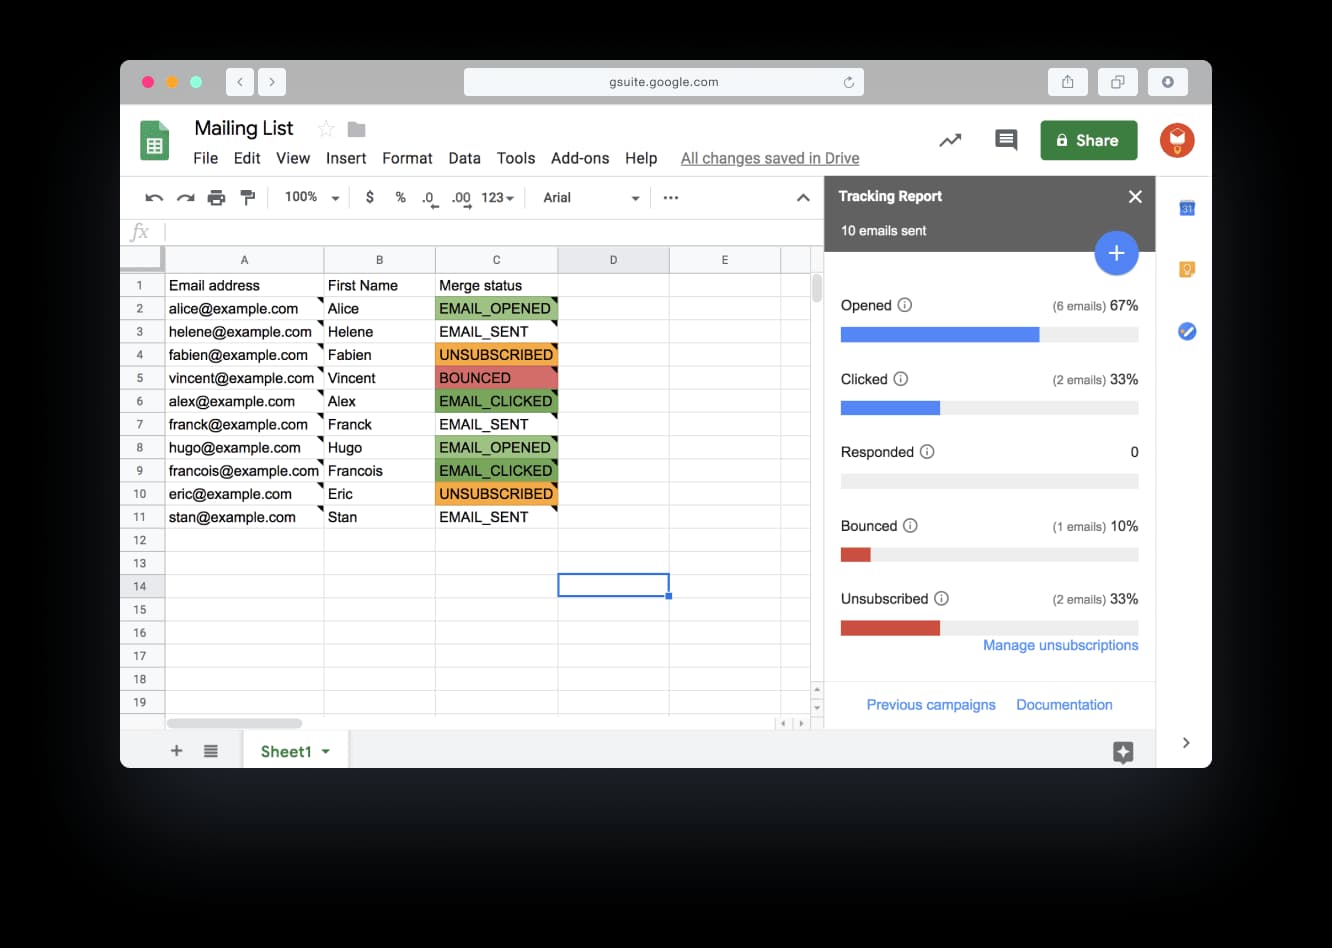Open the comments icon
Screen dimensions: 1332x948
(1006, 140)
